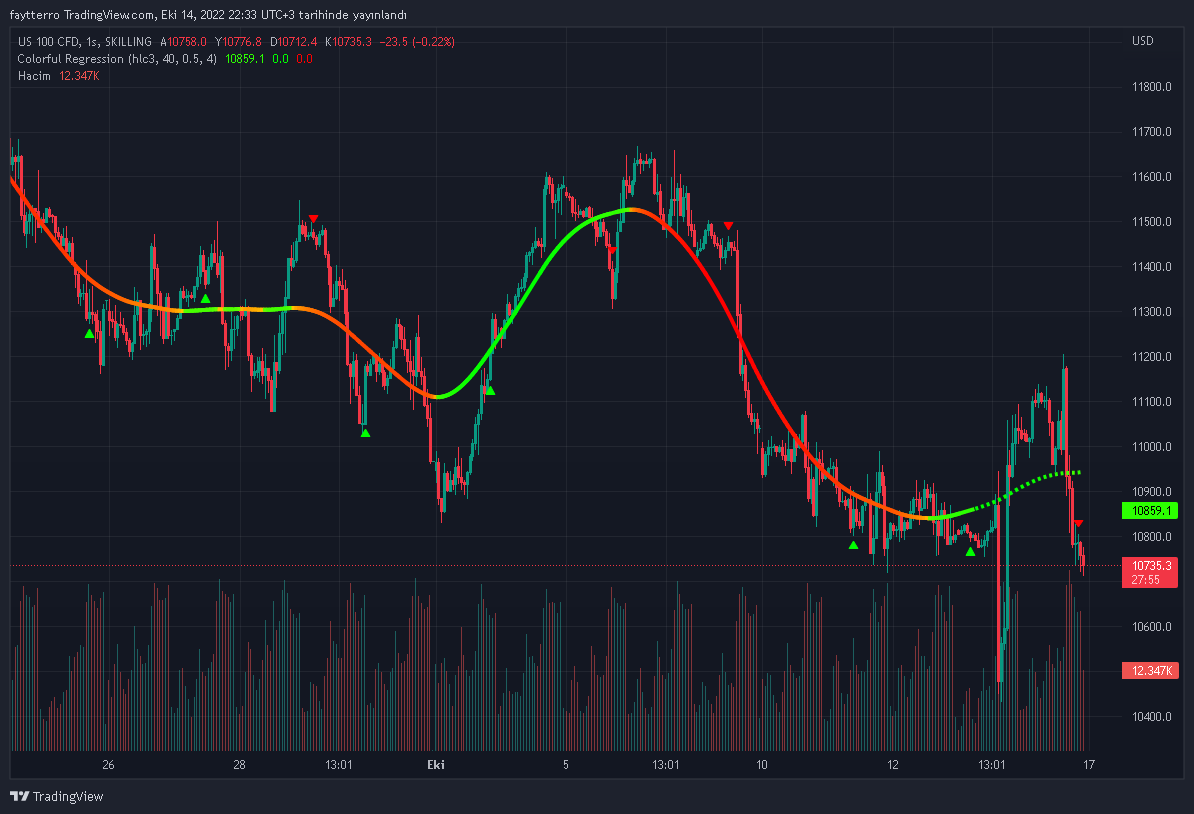Click the 11200.0 price axis label
1194x814 pixels.
point(1151,356)
